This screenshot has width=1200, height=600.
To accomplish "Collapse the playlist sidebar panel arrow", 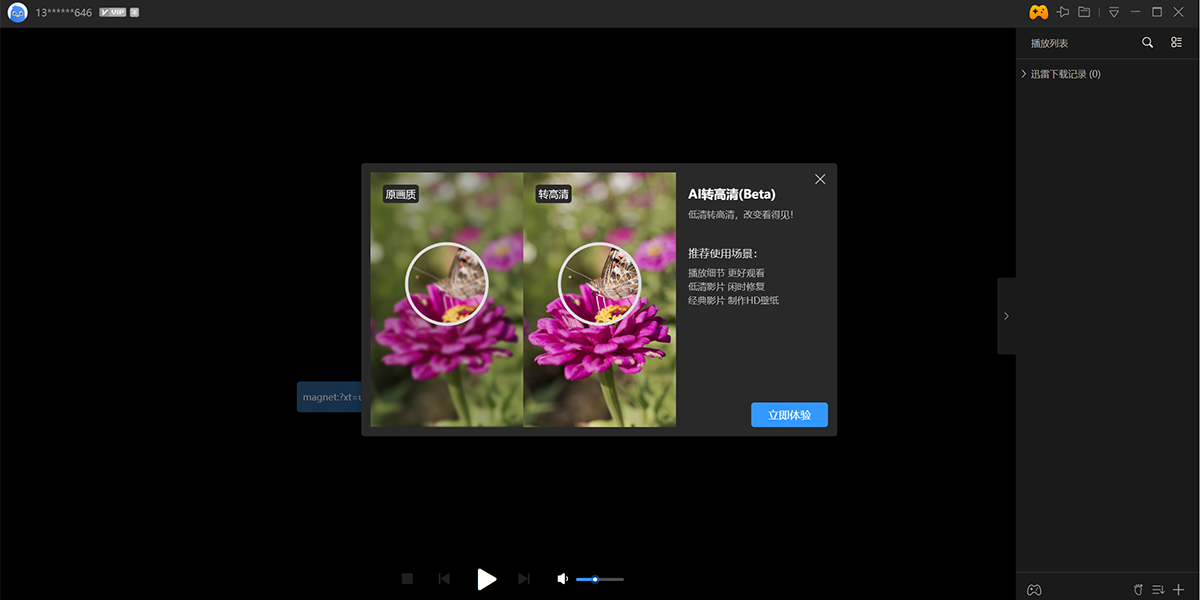I will tap(1006, 316).
